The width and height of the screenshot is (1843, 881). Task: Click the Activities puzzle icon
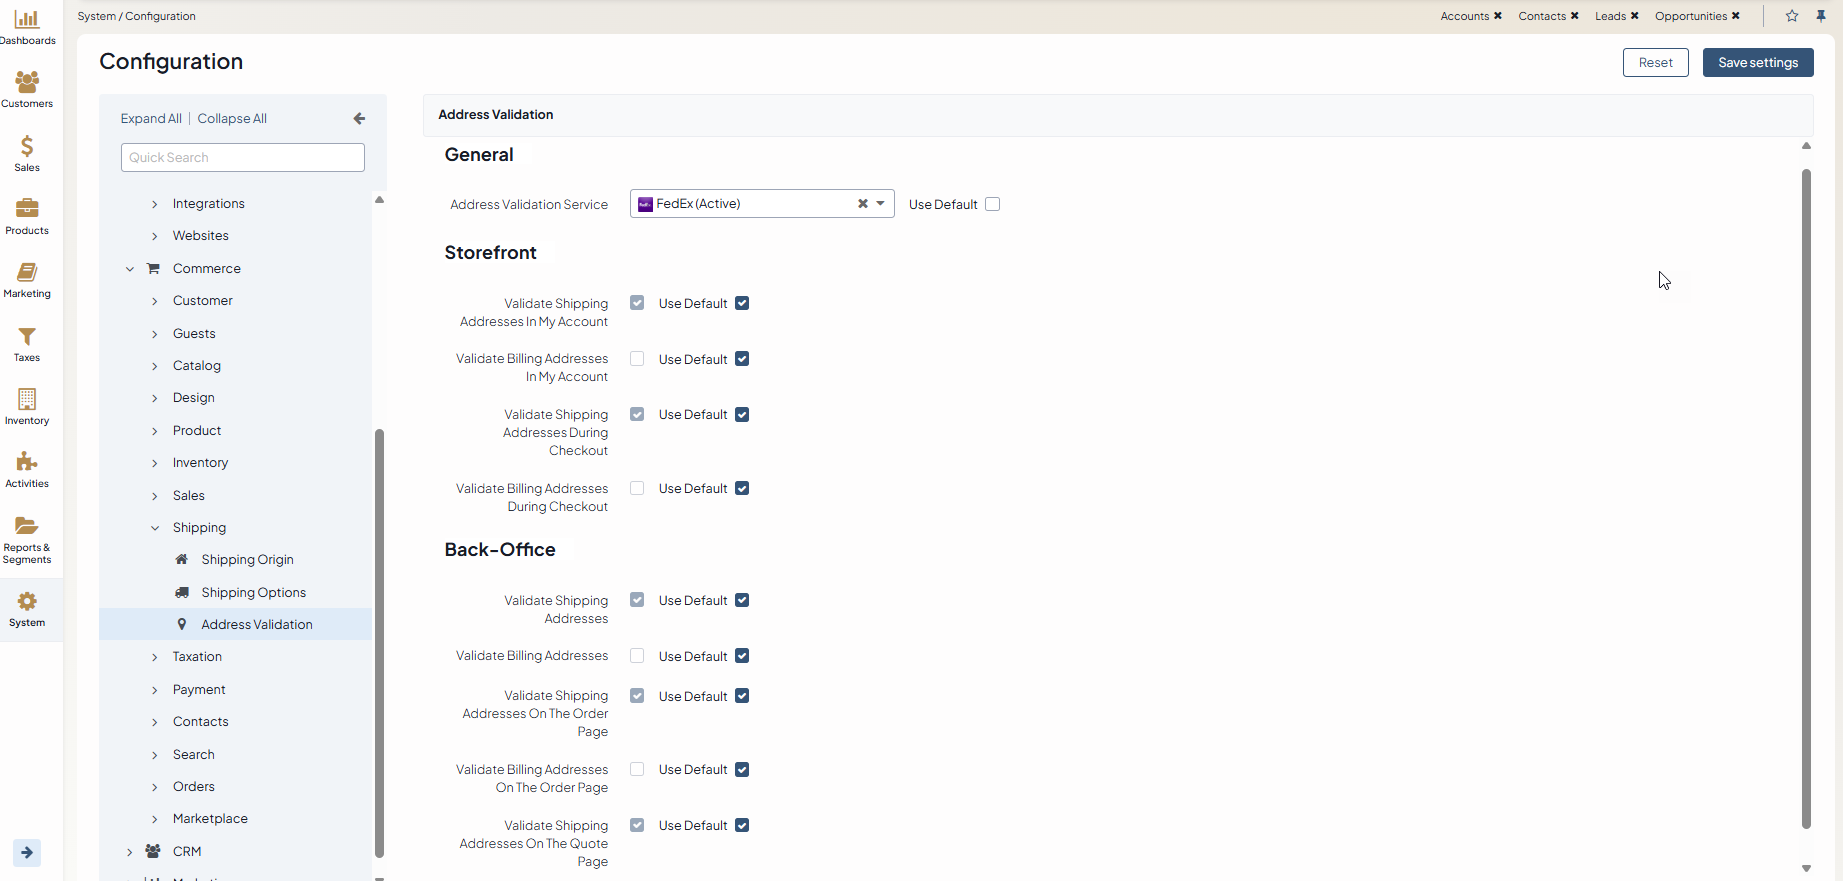tap(27, 463)
